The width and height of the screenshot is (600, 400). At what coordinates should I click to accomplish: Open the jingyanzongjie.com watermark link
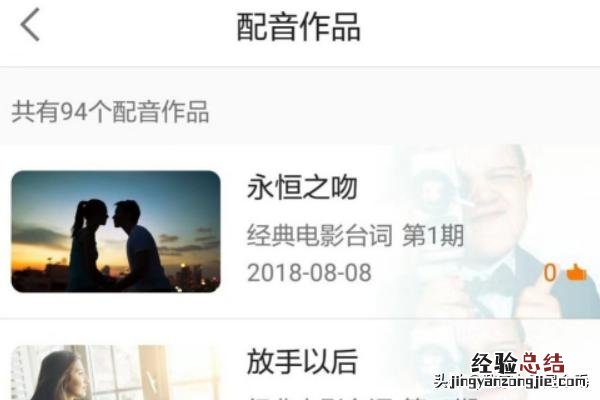pos(512,381)
